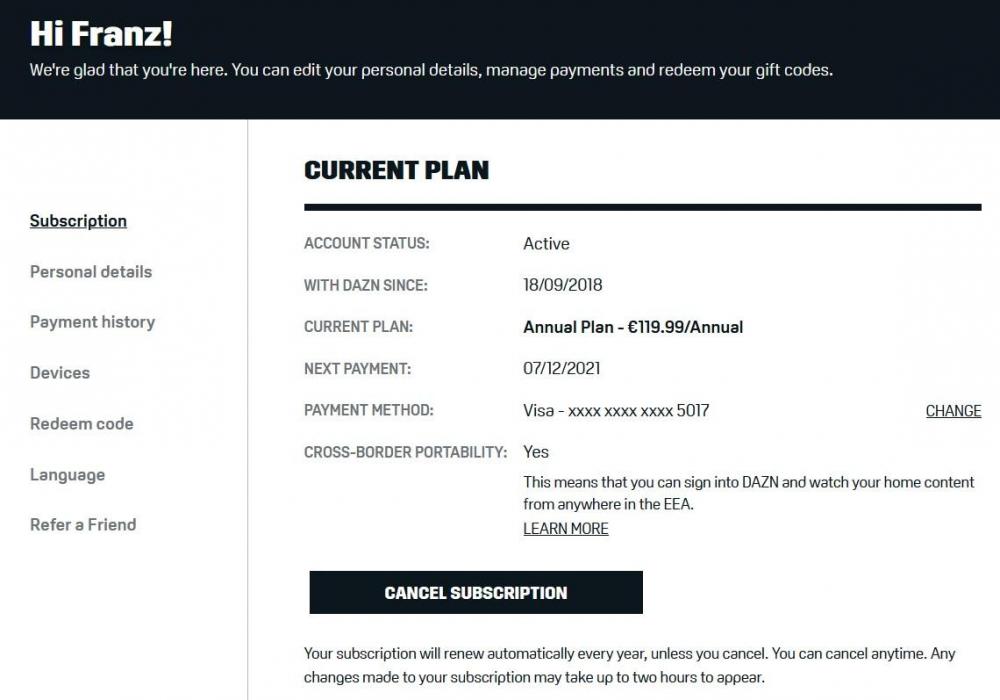Click the automatic renewal notice paragraph
This screenshot has width=1000, height=700.
629,665
